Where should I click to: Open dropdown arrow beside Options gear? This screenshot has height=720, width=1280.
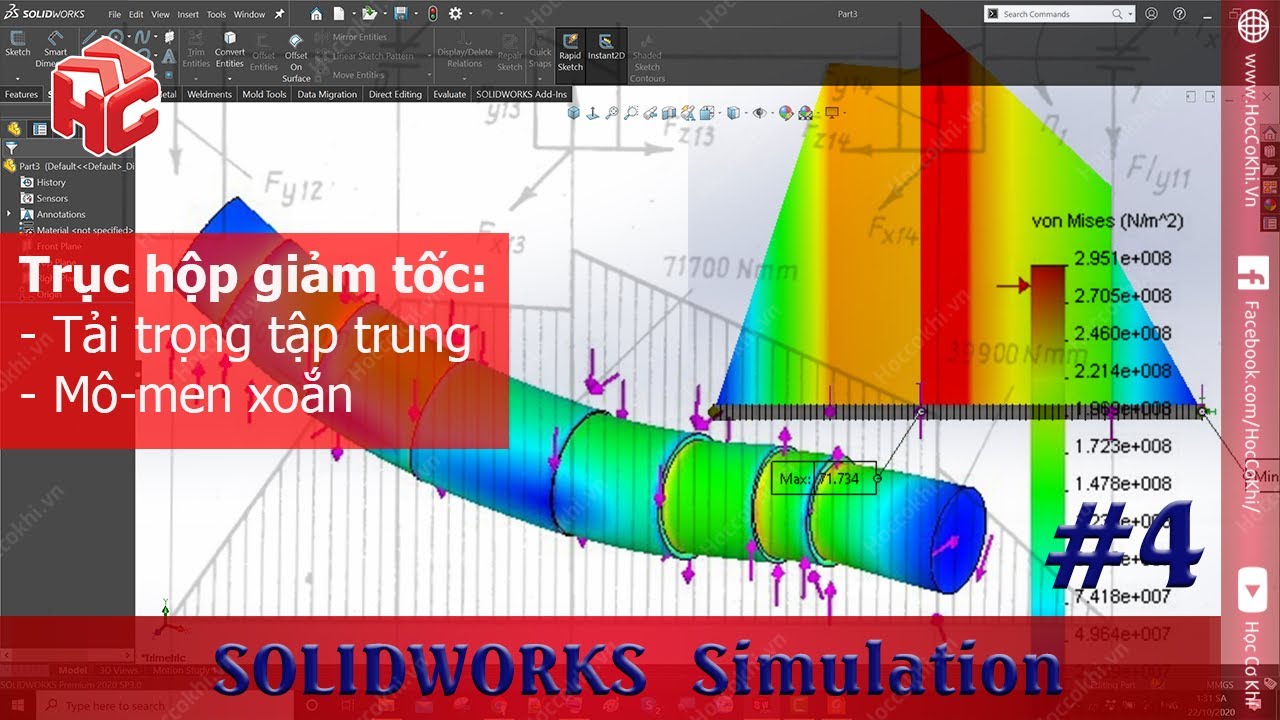[x=469, y=15]
